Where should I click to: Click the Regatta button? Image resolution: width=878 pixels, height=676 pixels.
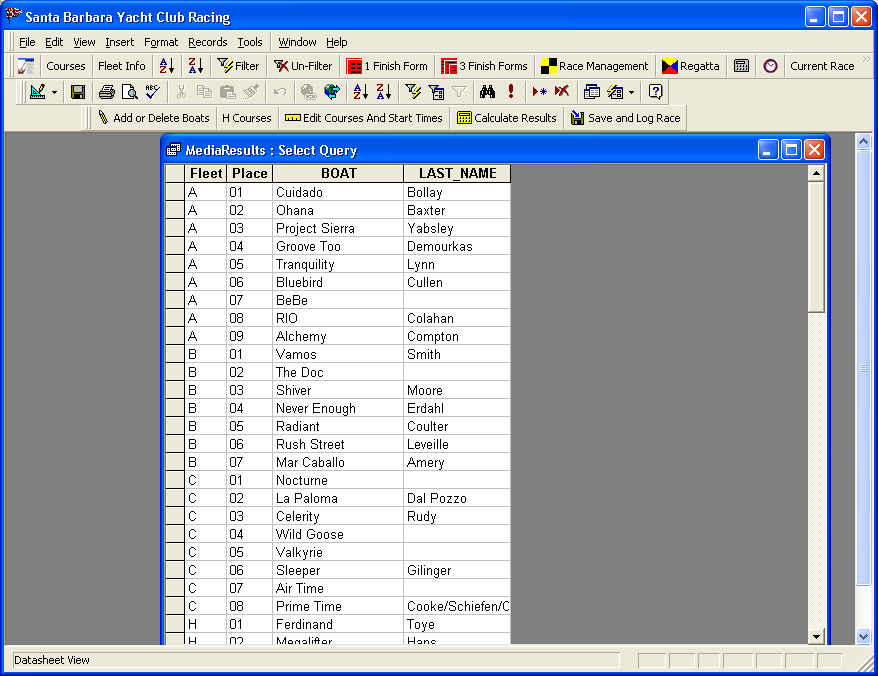(x=691, y=66)
